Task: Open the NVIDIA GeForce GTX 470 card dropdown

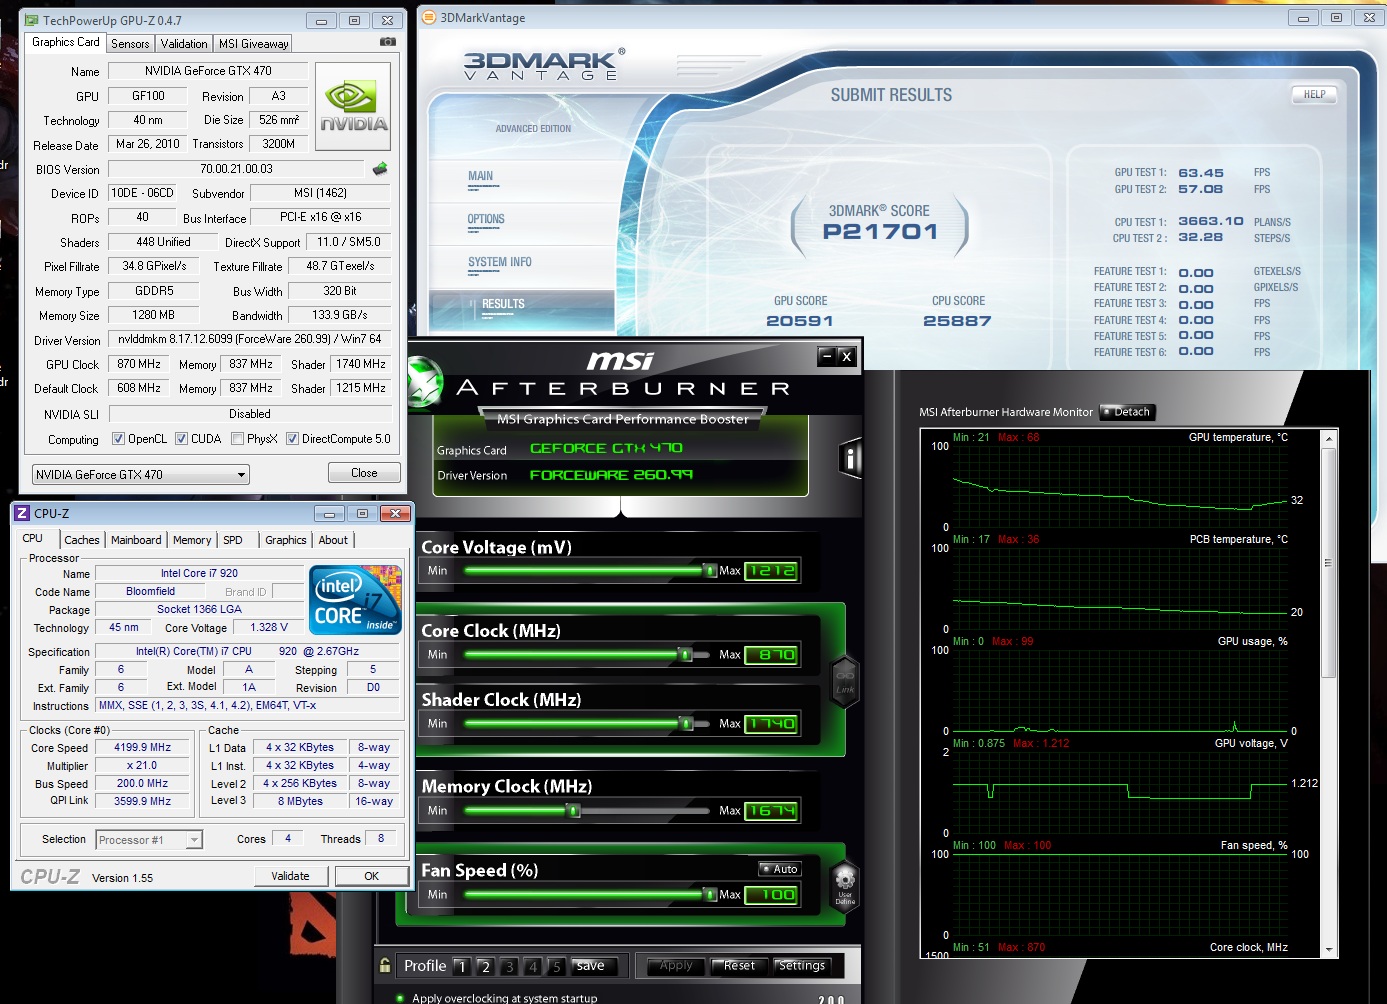Action: coord(141,474)
